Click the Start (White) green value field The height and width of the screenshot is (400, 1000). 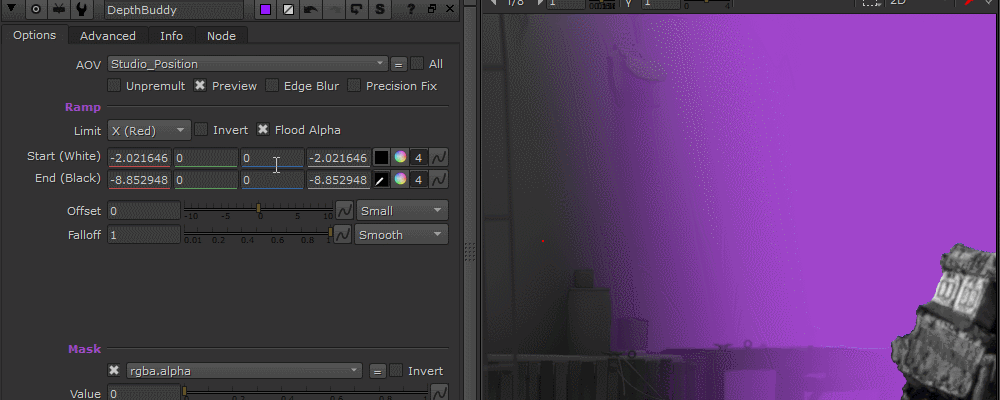point(205,158)
